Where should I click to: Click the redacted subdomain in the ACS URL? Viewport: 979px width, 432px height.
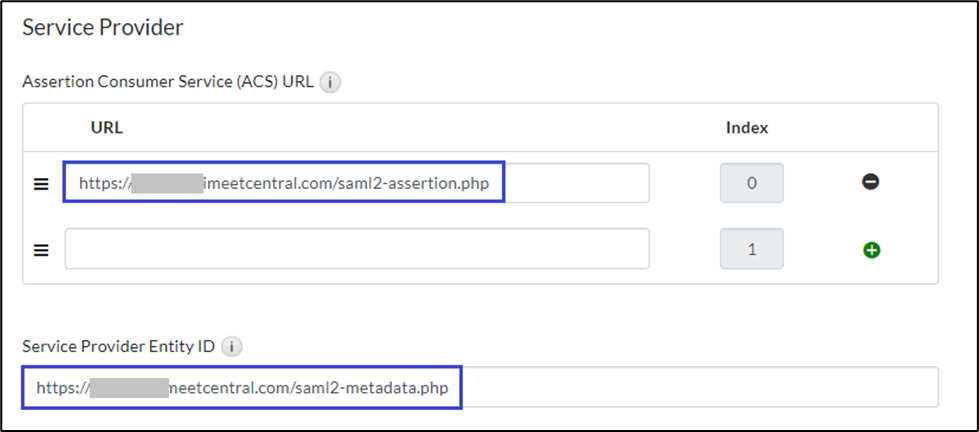click(x=165, y=183)
